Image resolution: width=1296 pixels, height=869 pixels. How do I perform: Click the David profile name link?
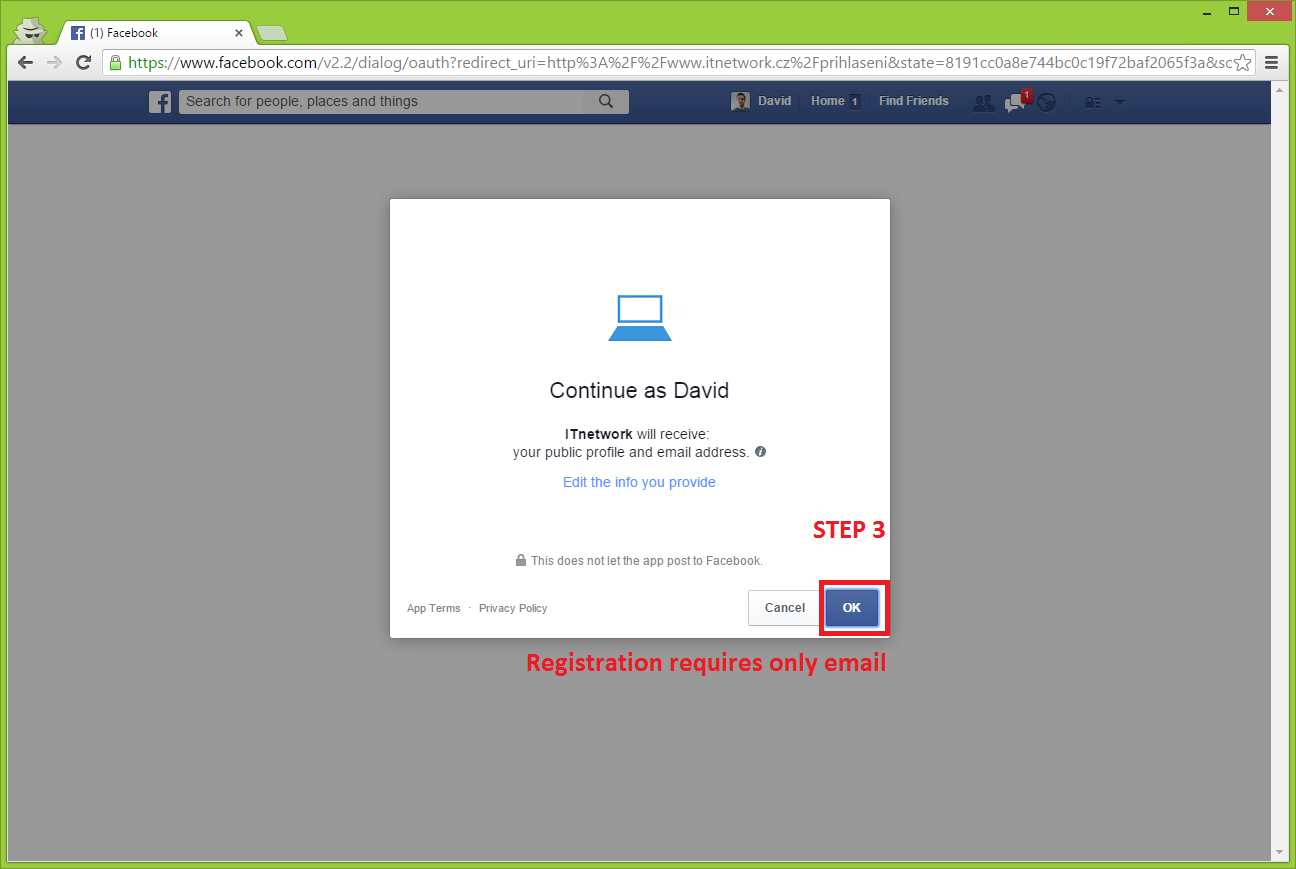(x=775, y=101)
